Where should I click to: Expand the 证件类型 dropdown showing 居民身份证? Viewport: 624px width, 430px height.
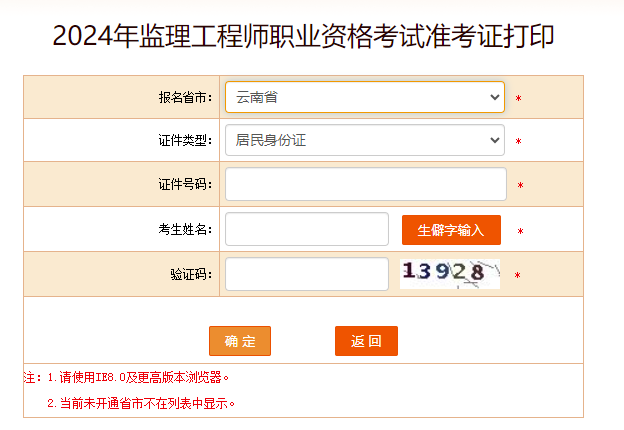coord(365,140)
